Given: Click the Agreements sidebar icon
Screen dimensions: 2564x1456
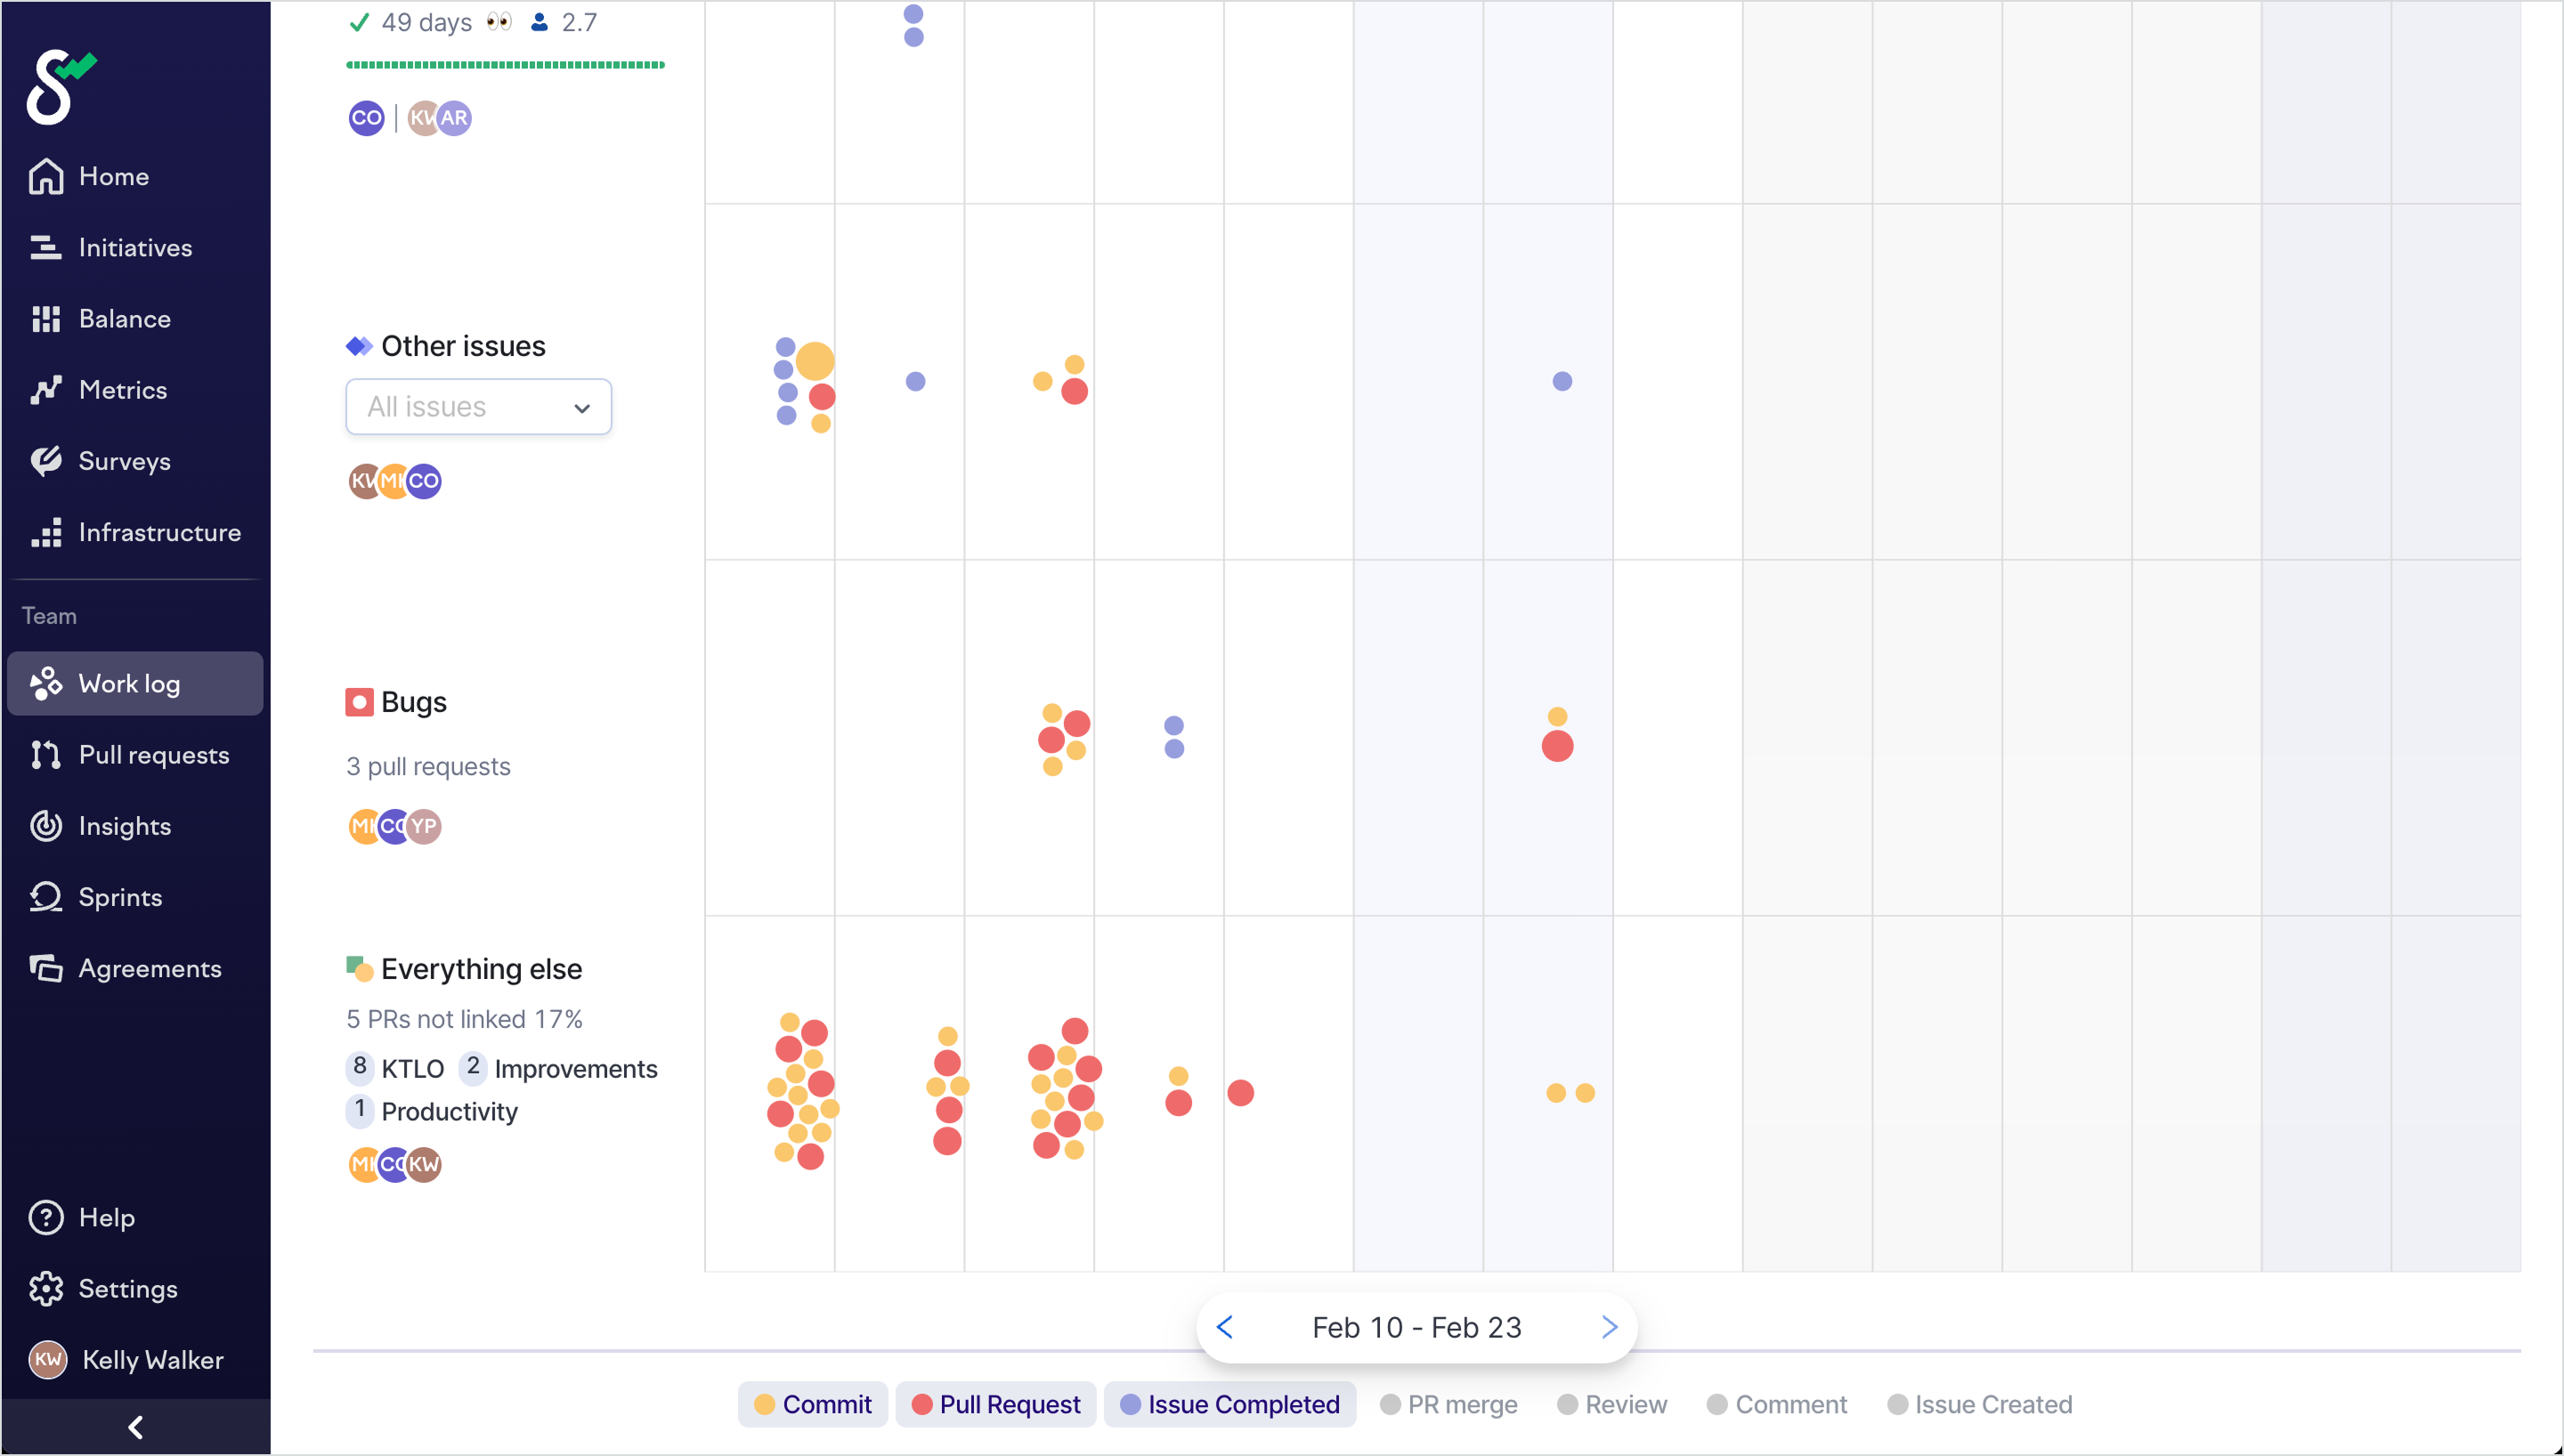Looking at the screenshot, I should pos(46,968).
